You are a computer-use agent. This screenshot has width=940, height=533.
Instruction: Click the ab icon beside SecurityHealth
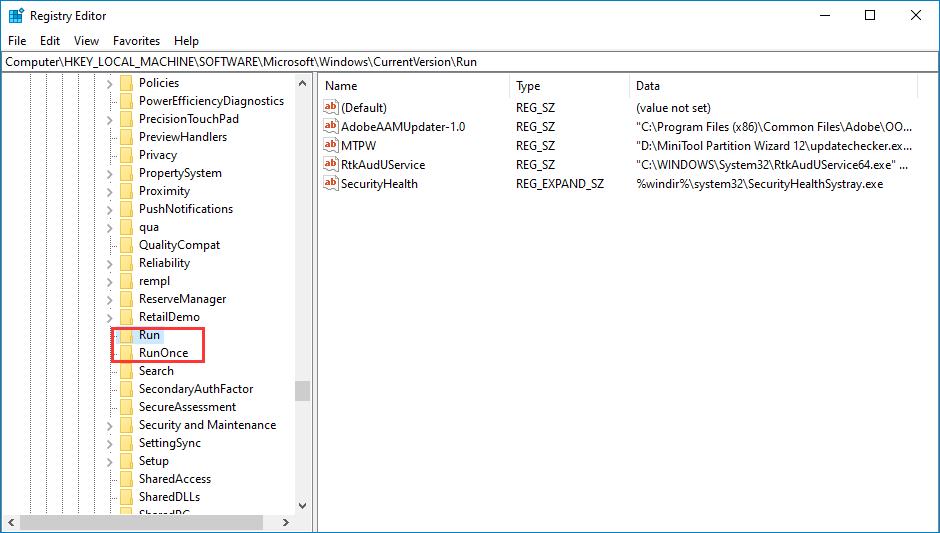331,183
